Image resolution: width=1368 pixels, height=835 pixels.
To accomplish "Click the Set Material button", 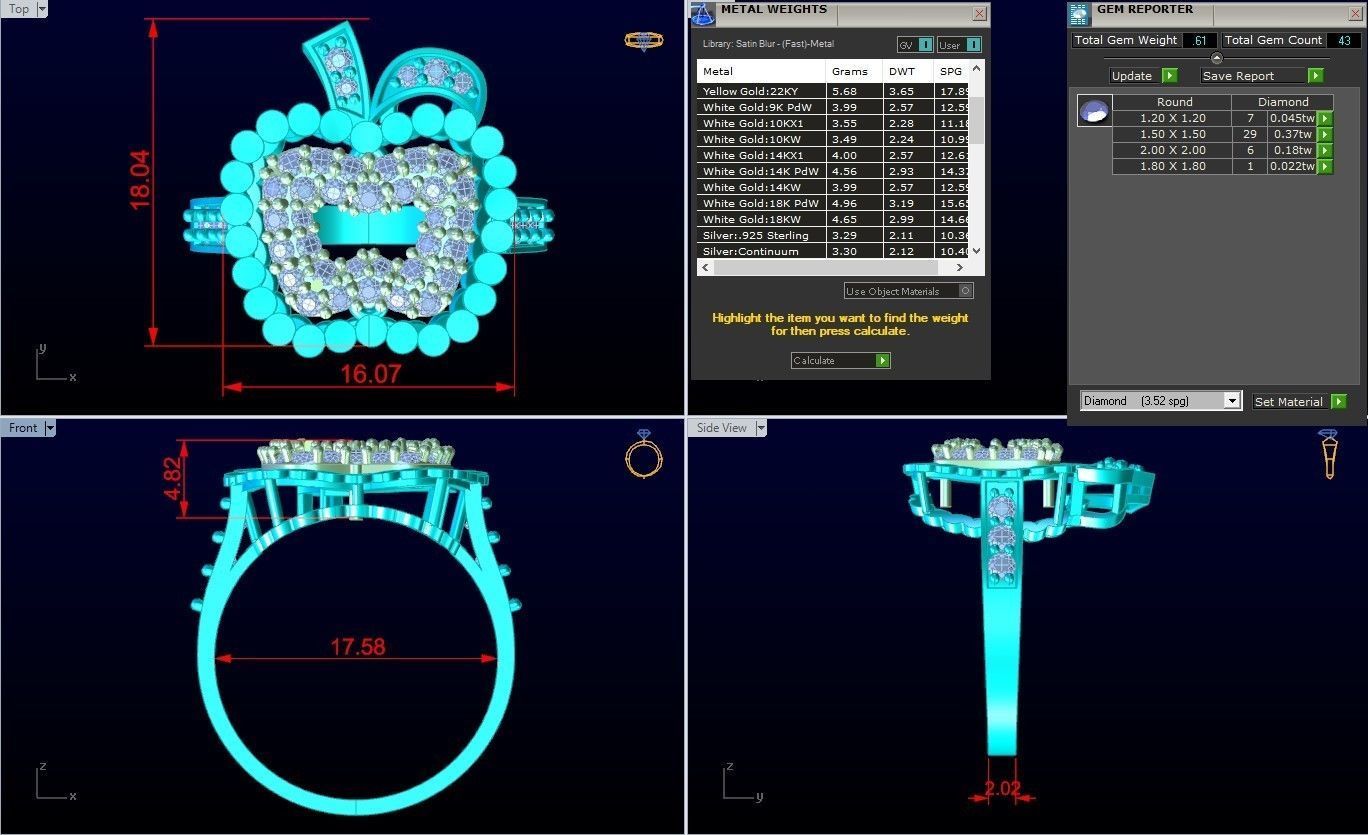I will tap(1299, 401).
